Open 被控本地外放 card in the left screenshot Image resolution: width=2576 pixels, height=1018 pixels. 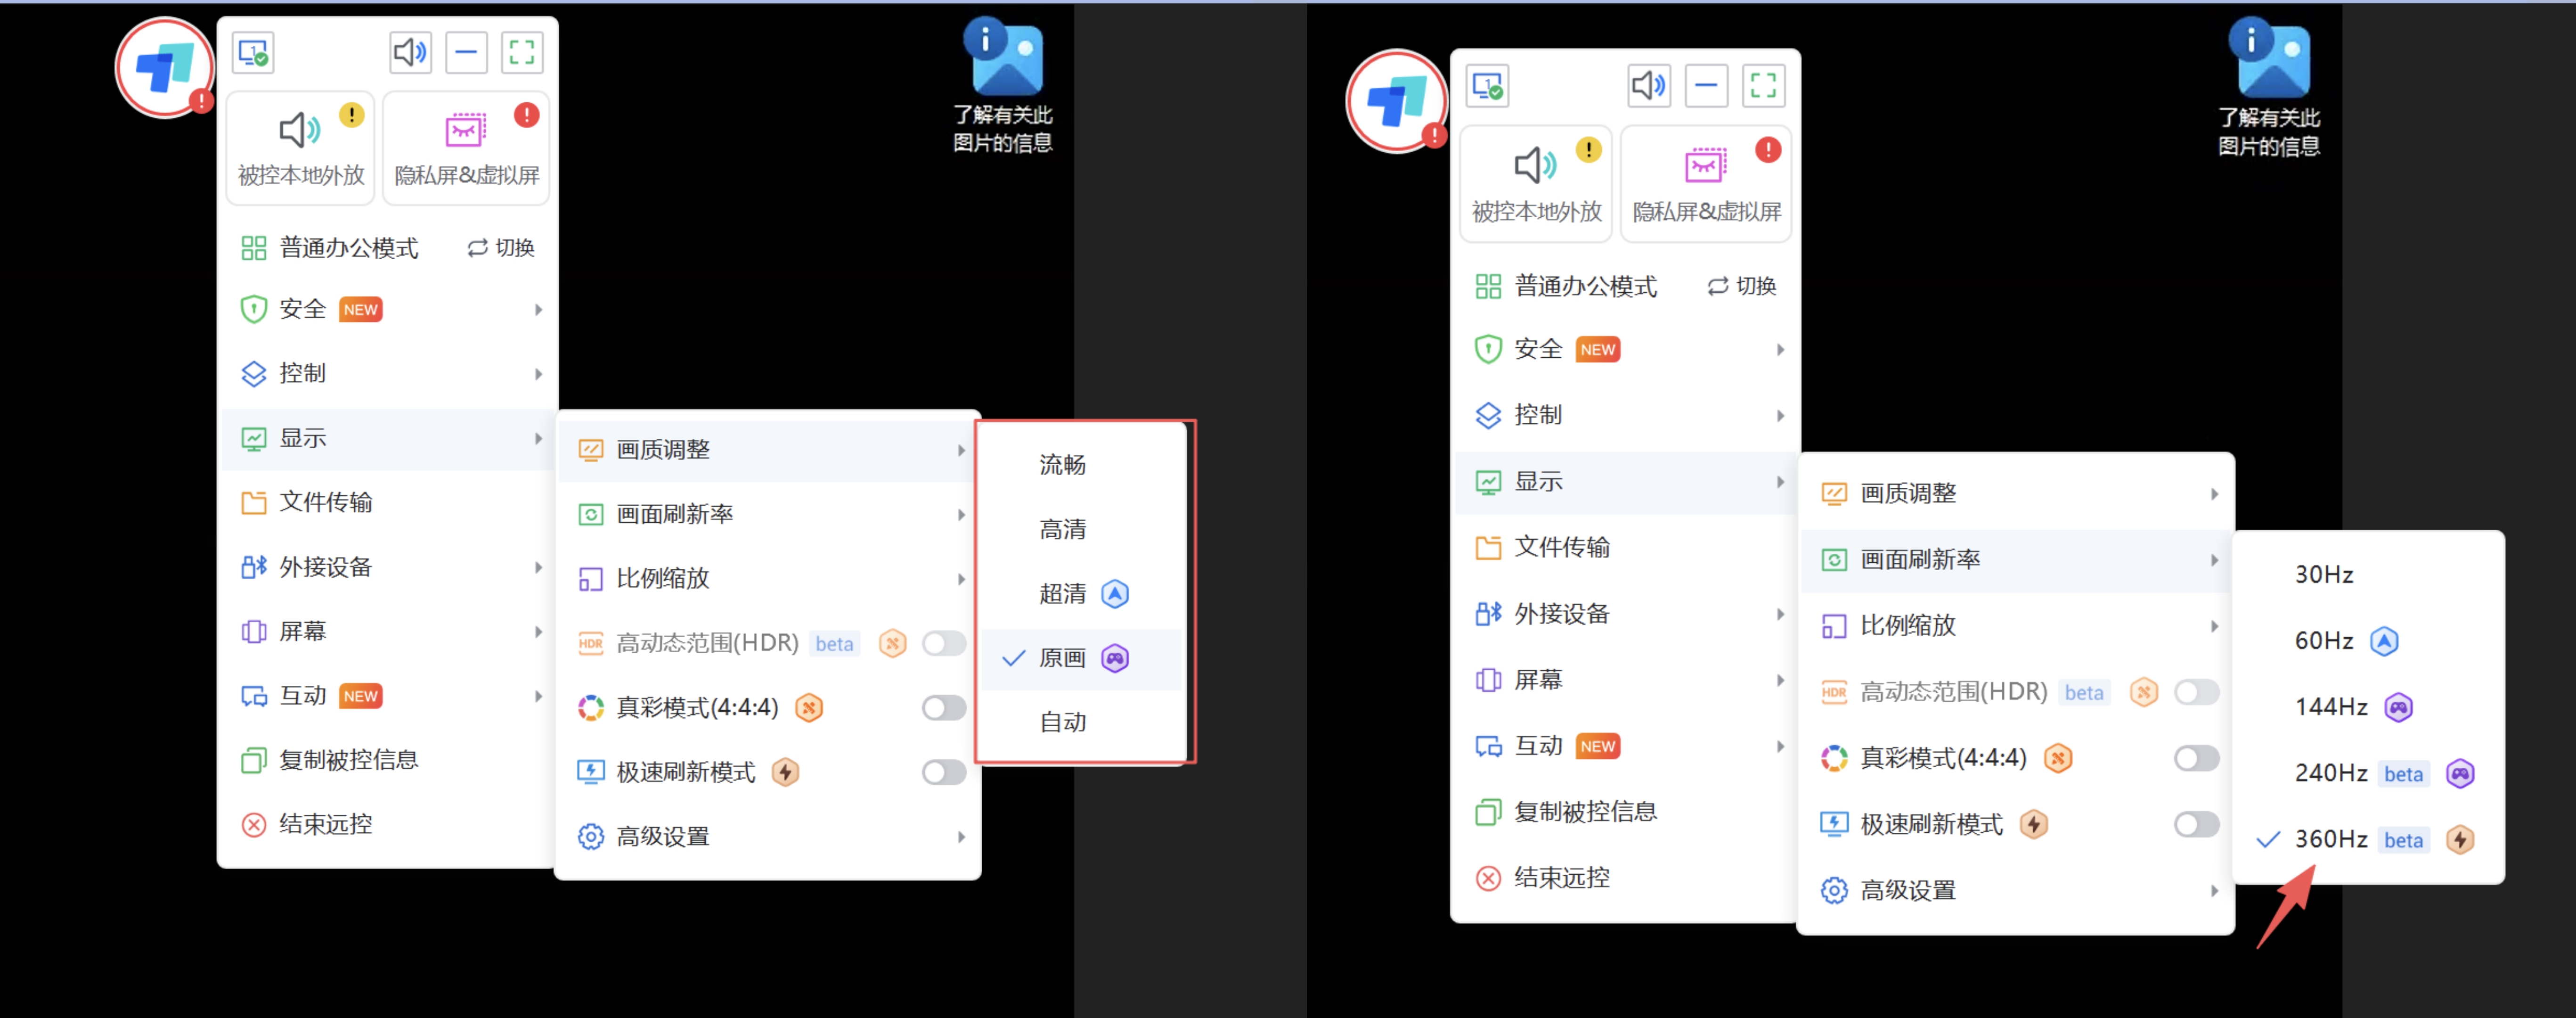point(301,148)
